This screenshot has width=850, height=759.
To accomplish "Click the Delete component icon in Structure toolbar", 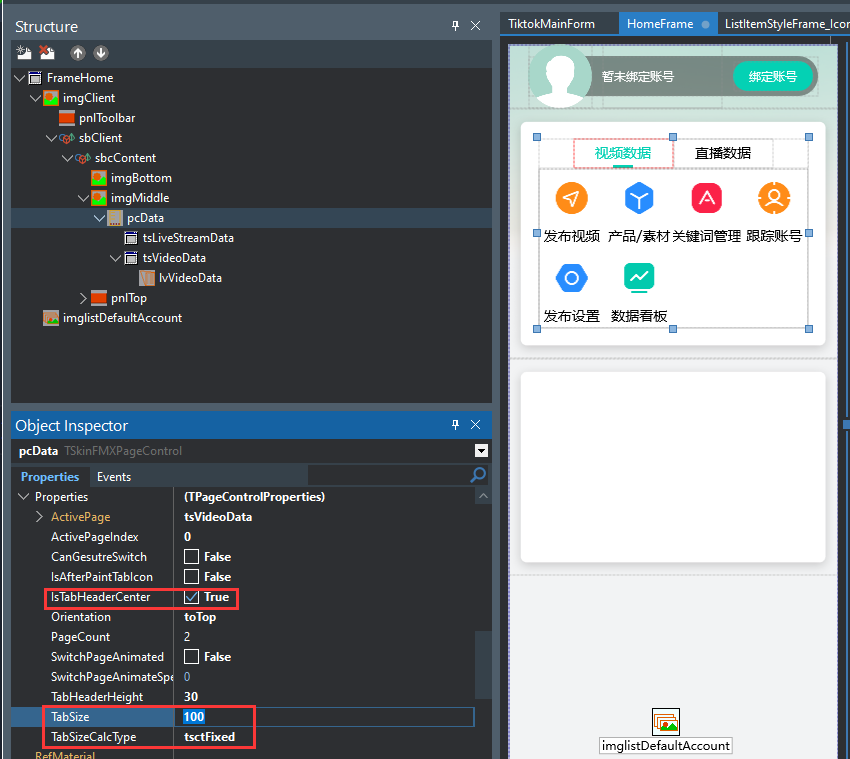I will (47, 53).
